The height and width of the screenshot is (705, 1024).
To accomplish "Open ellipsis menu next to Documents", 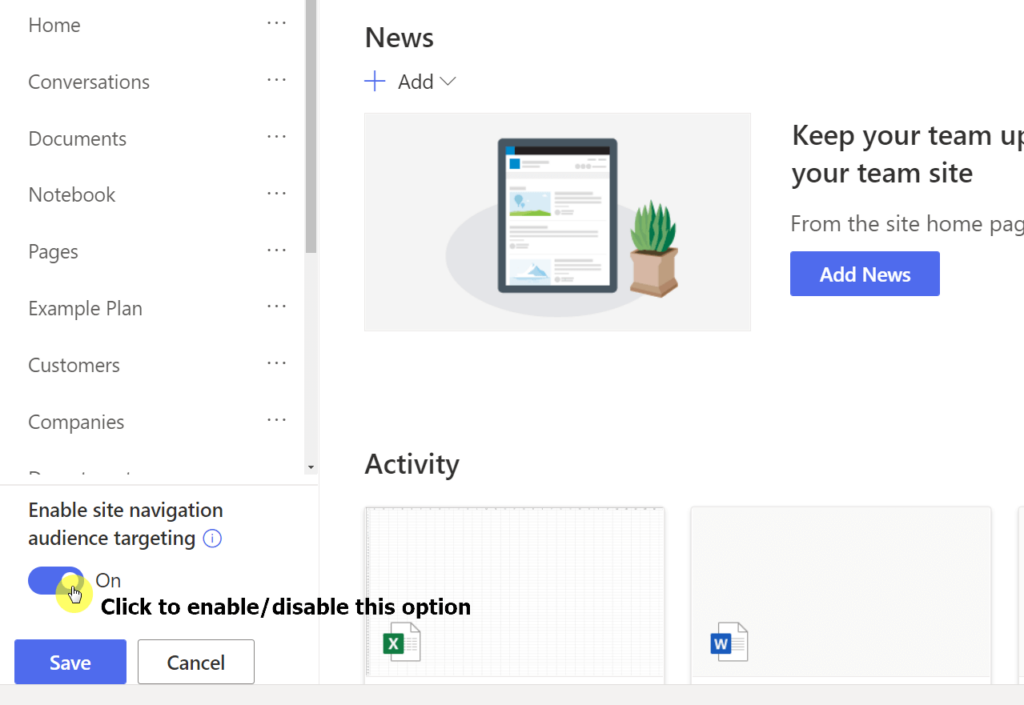I will (276, 137).
